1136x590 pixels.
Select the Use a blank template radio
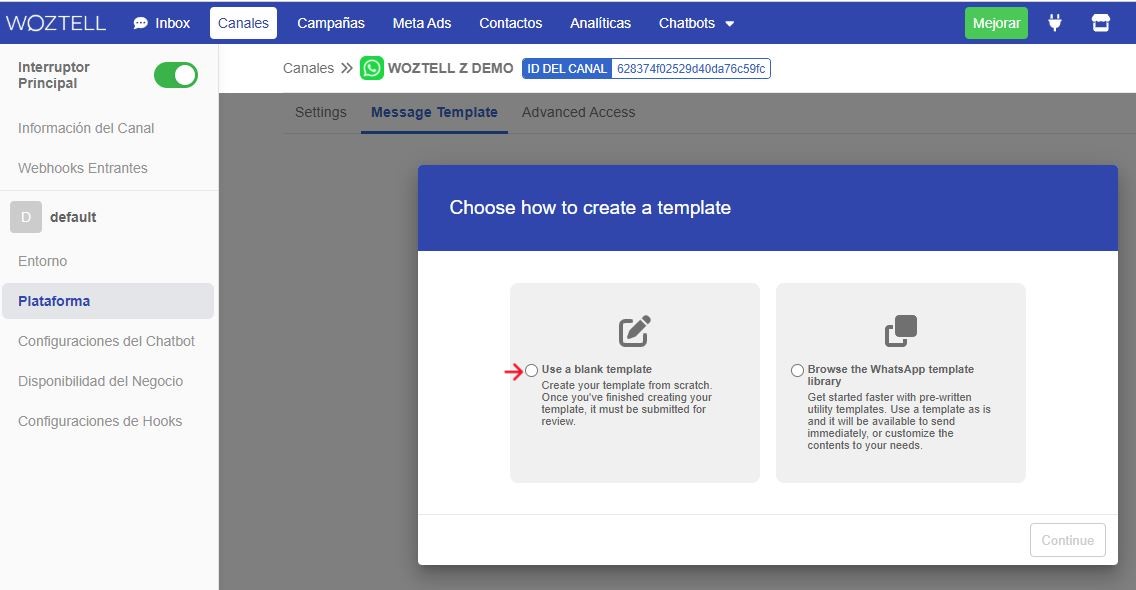point(532,370)
